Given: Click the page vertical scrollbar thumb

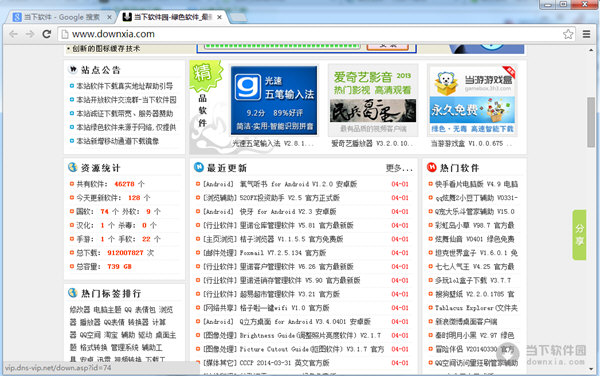Looking at the screenshot, I should coord(591,122).
